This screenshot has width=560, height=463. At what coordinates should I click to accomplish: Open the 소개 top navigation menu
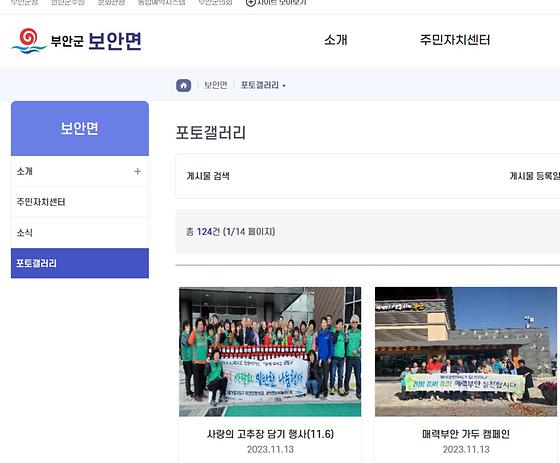point(336,40)
